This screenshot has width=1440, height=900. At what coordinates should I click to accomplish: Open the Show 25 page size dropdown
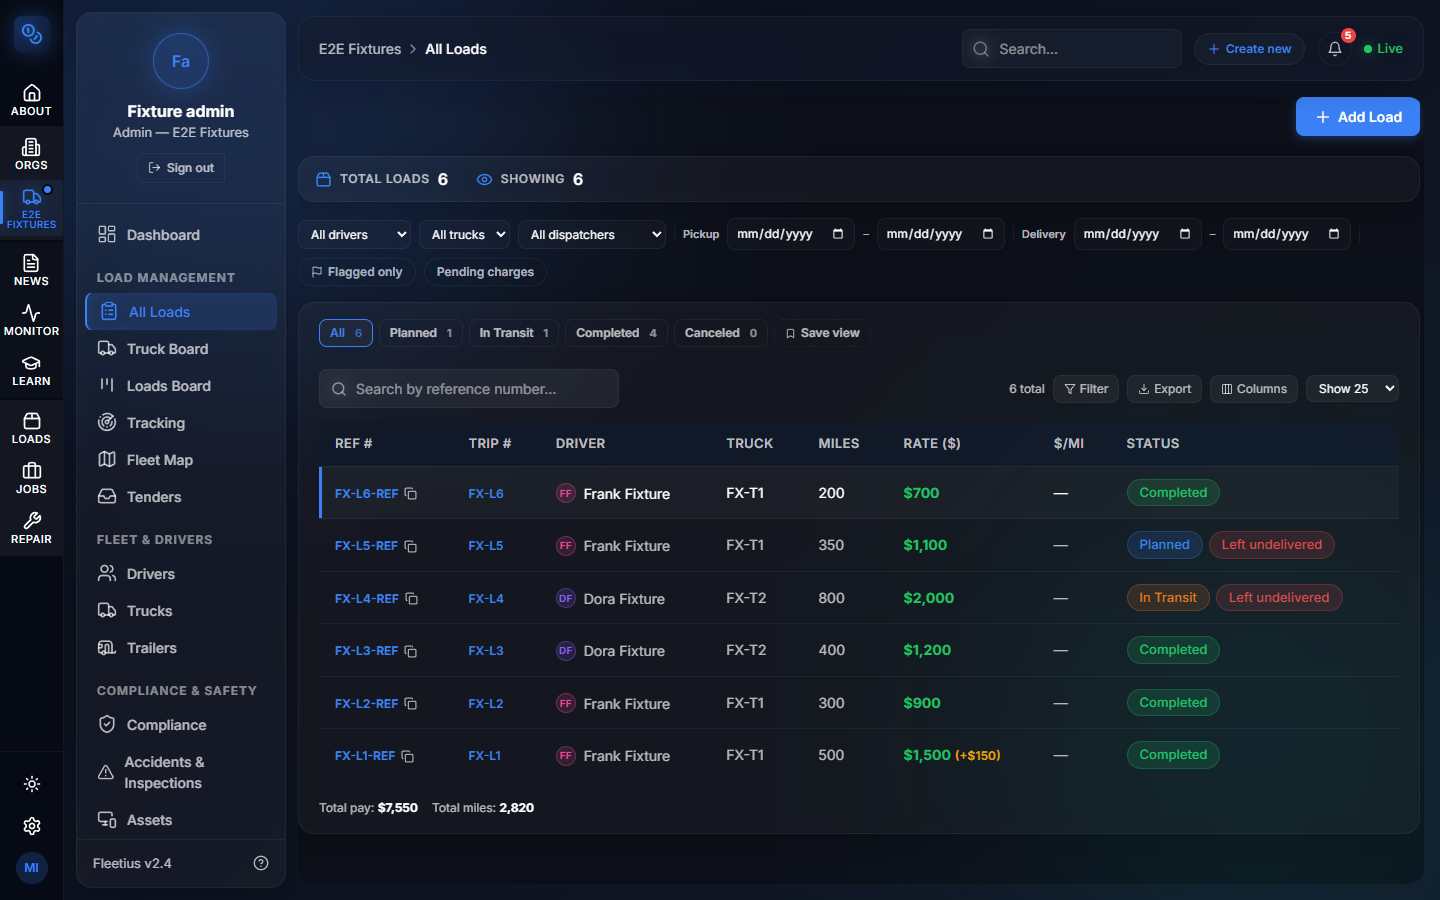[1352, 389]
